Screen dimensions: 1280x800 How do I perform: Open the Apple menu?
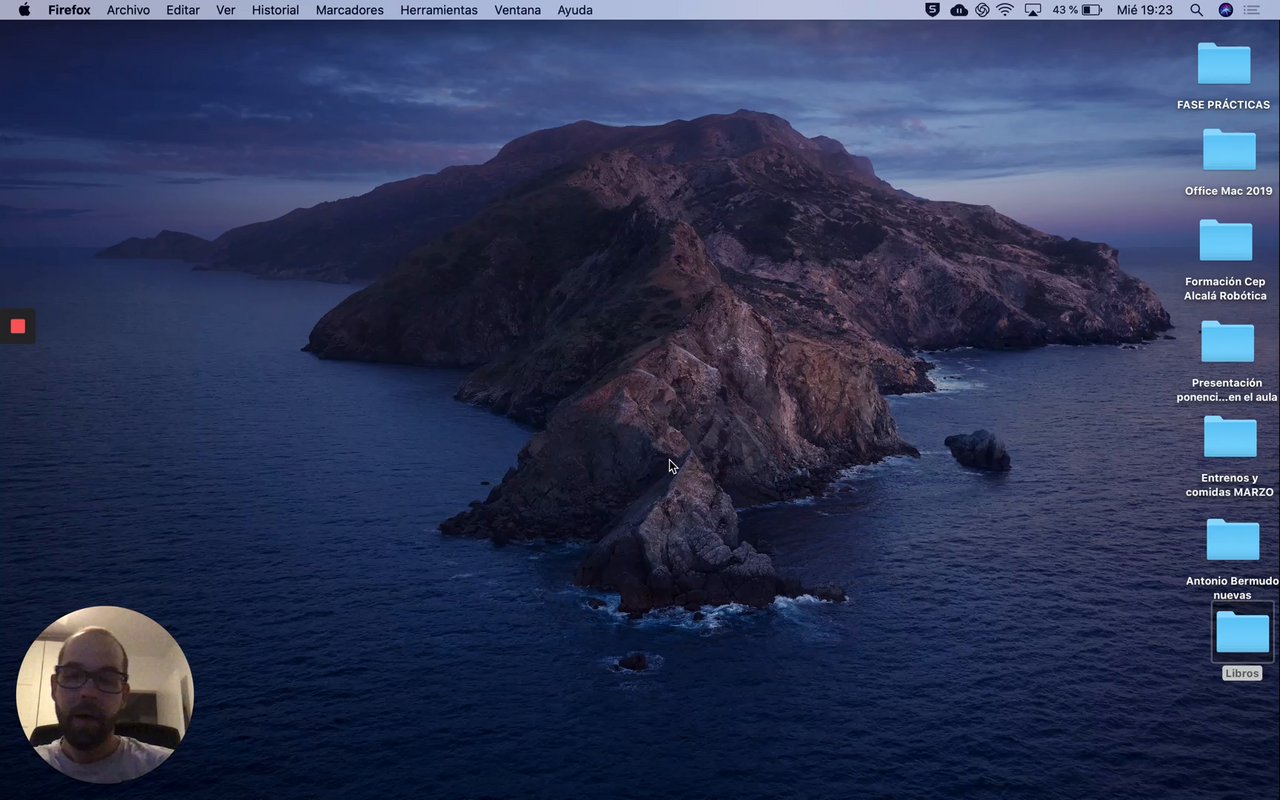25,10
